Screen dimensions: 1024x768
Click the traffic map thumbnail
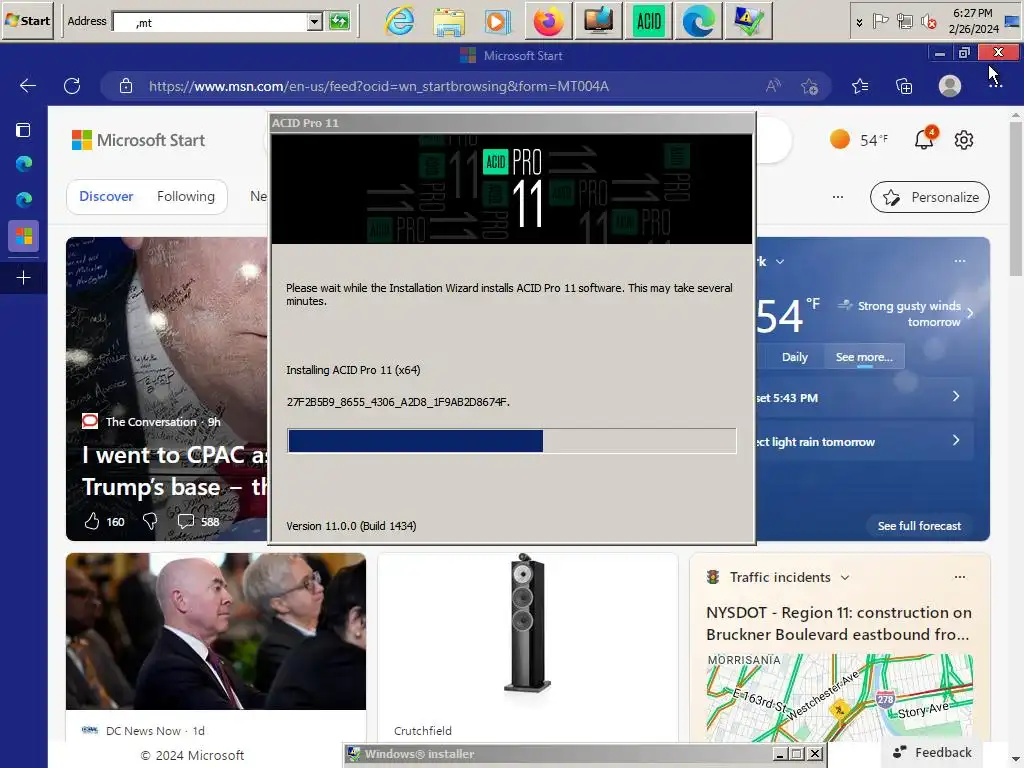click(x=839, y=697)
